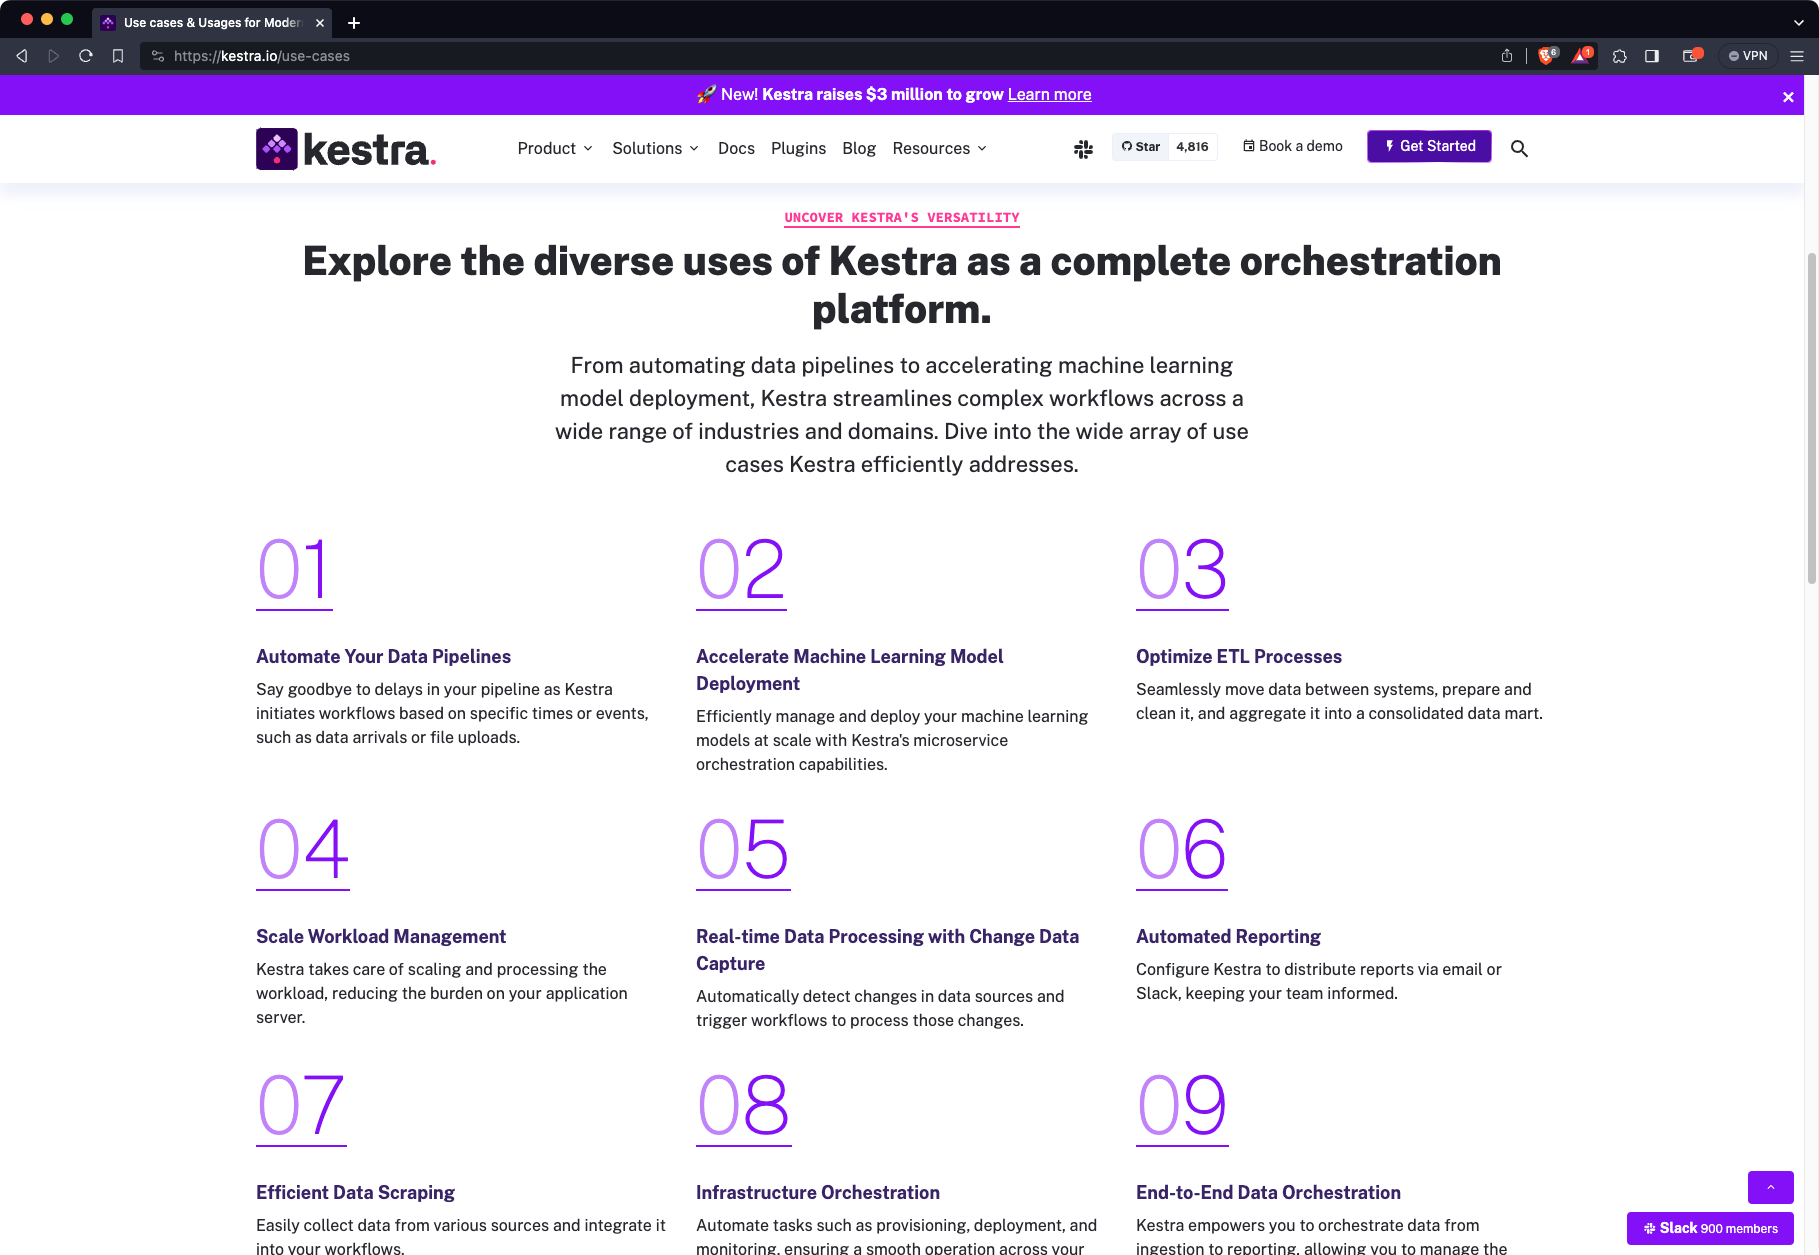The height and width of the screenshot is (1255, 1819).
Task: Open the browser extensions puzzle icon
Action: [1619, 56]
